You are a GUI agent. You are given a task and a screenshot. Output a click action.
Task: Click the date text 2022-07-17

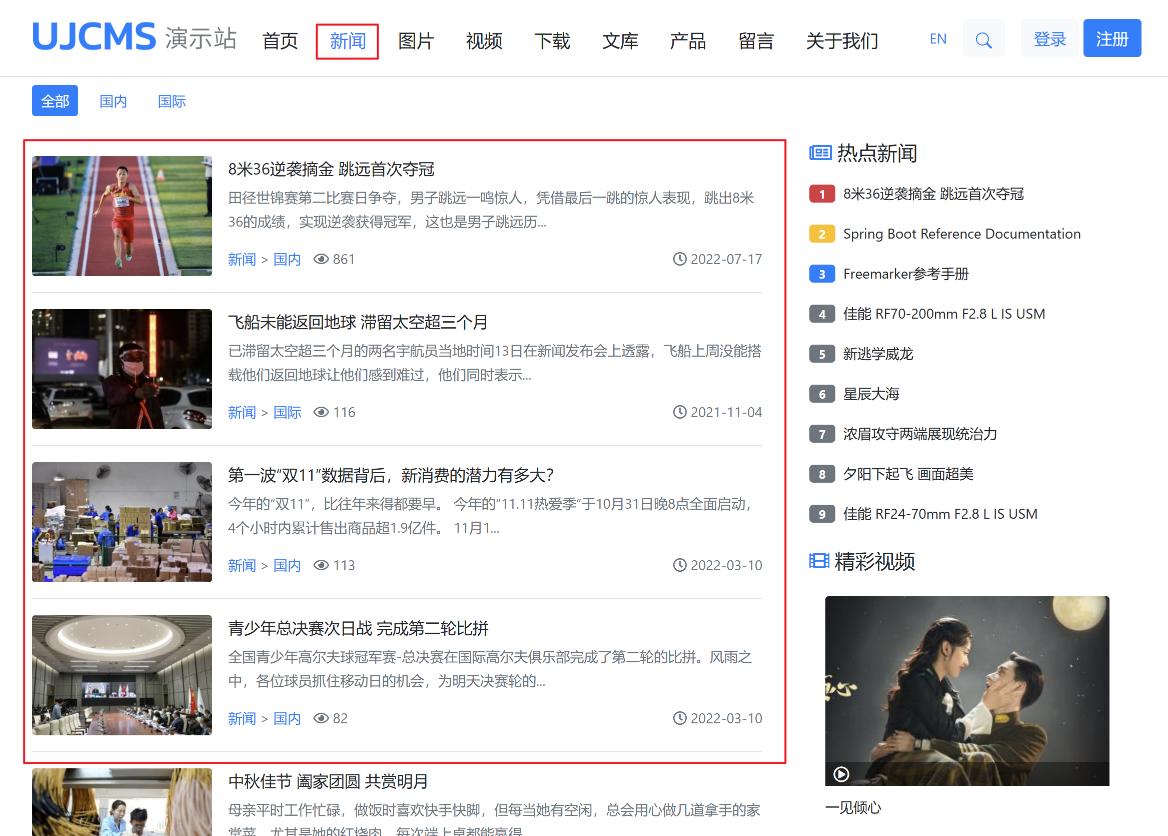pos(726,259)
